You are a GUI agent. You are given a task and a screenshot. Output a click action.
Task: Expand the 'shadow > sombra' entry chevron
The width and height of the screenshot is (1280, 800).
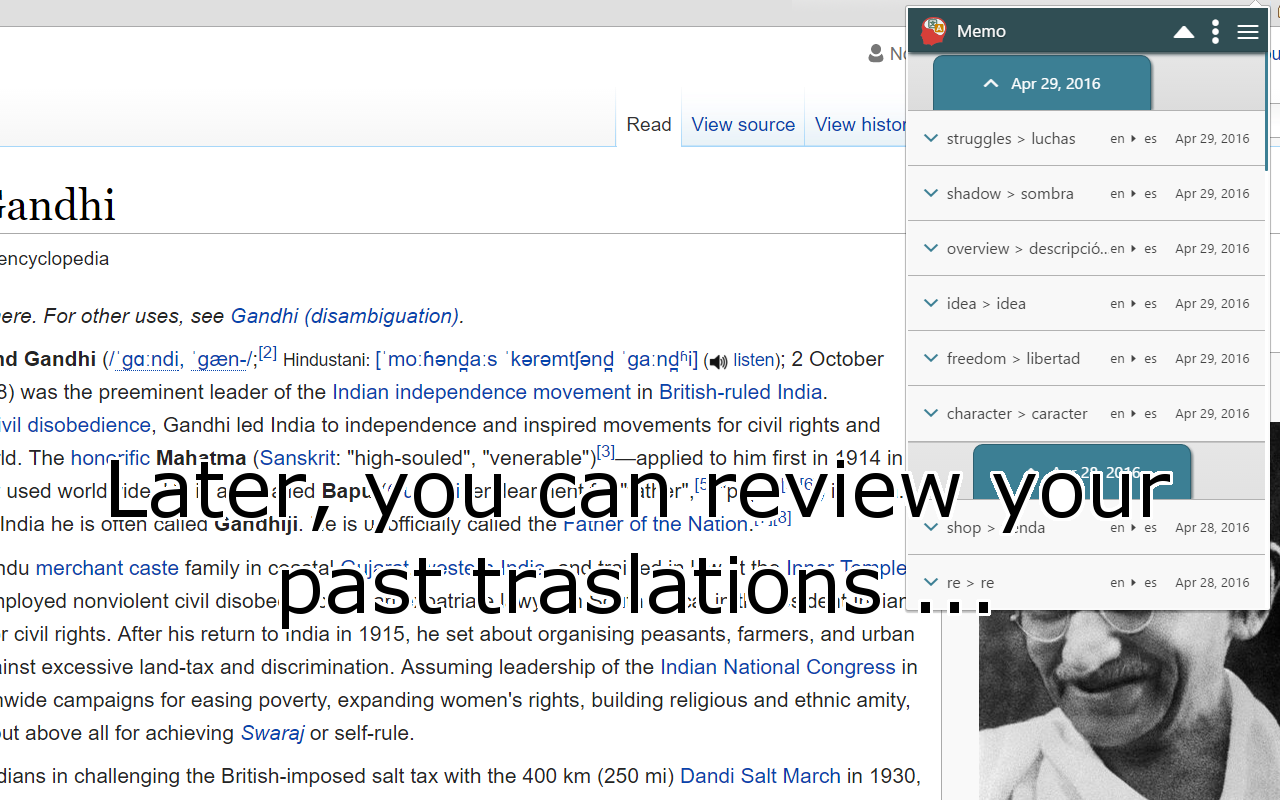click(x=931, y=193)
